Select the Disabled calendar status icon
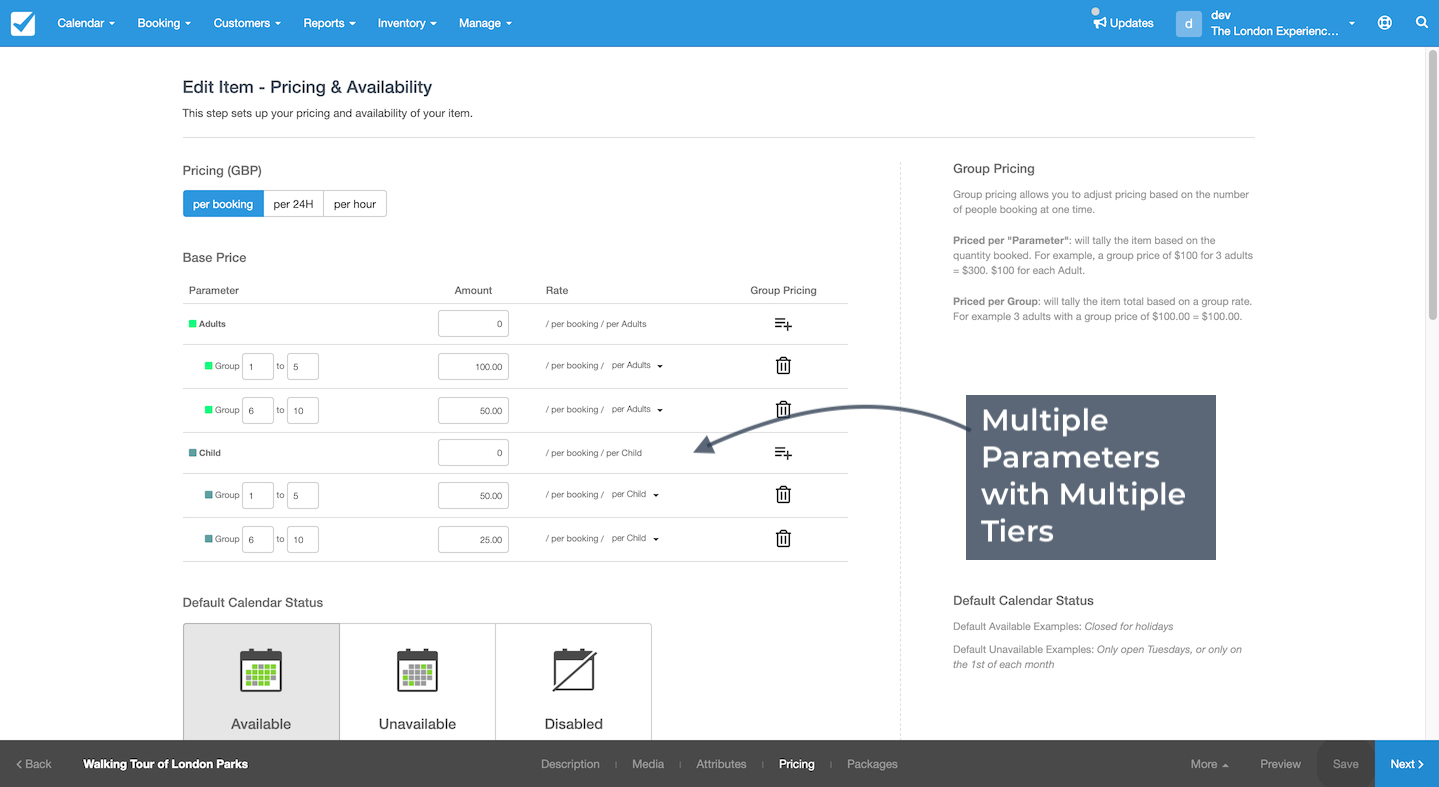1439x787 pixels. click(574, 671)
